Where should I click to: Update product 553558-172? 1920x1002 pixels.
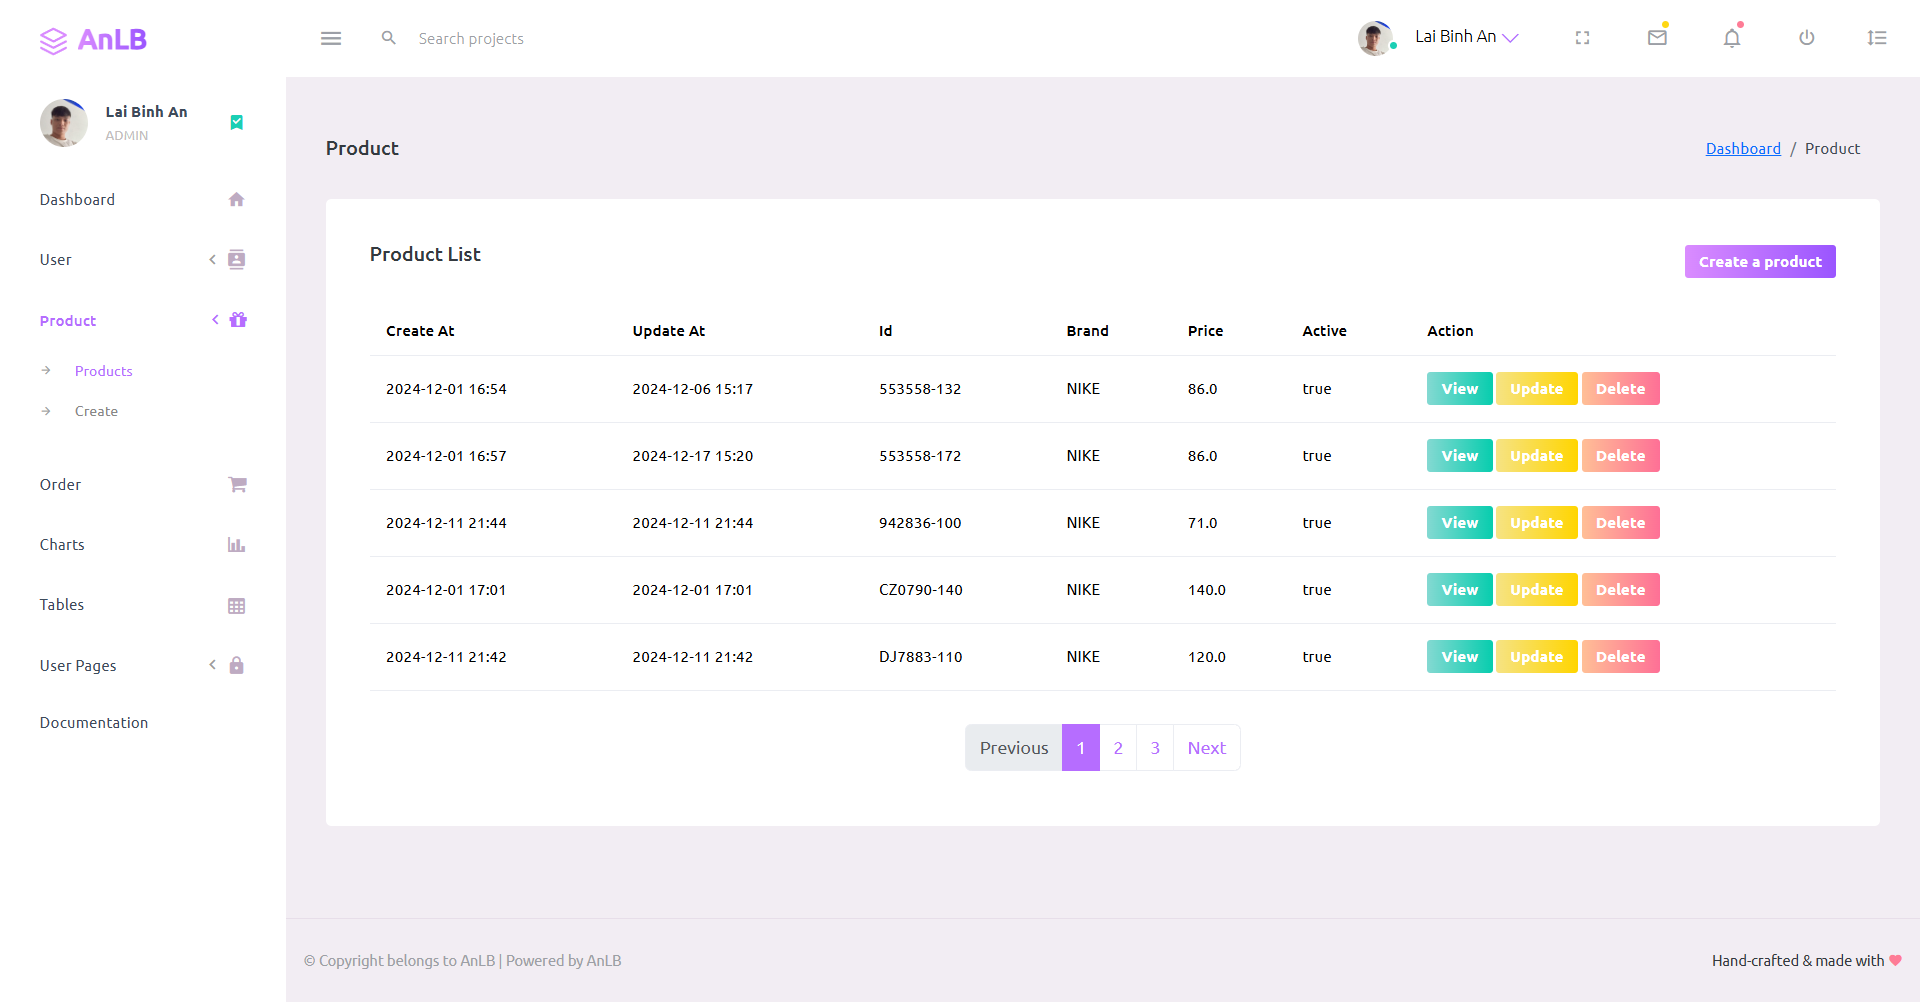[x=1536, y=456]
